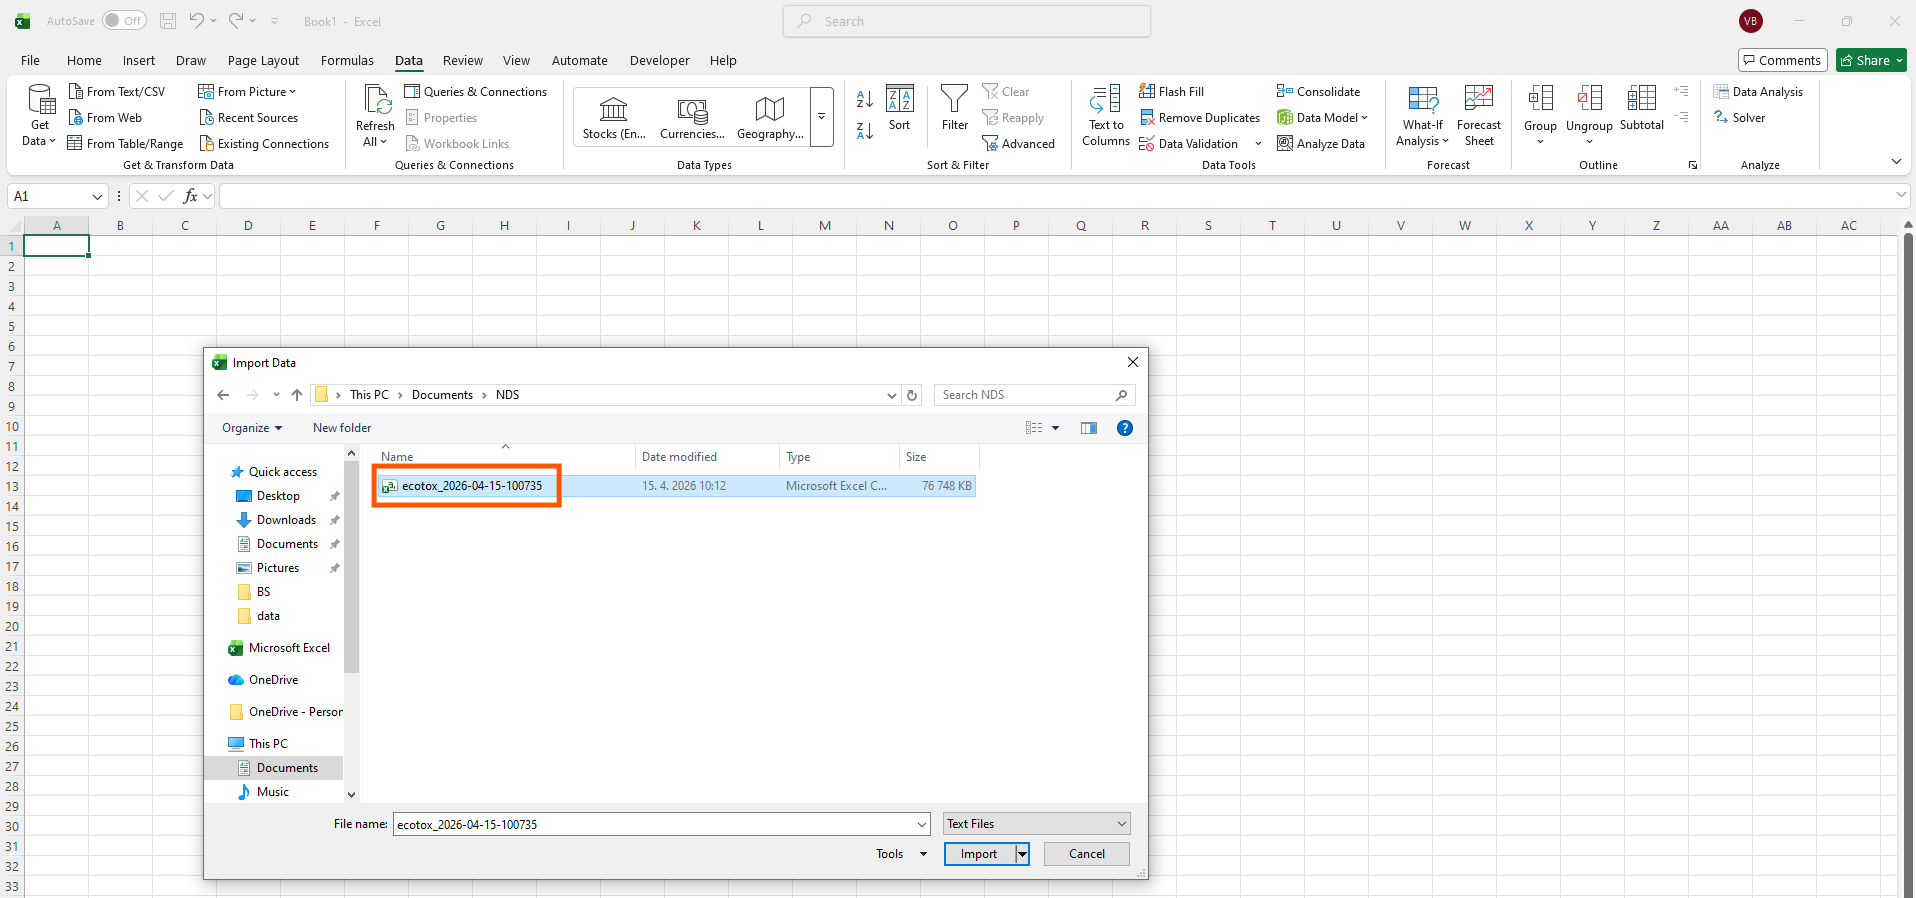Toggle the preview pane button
The image size is (1916, 898).
click(x=1089, y=428)
